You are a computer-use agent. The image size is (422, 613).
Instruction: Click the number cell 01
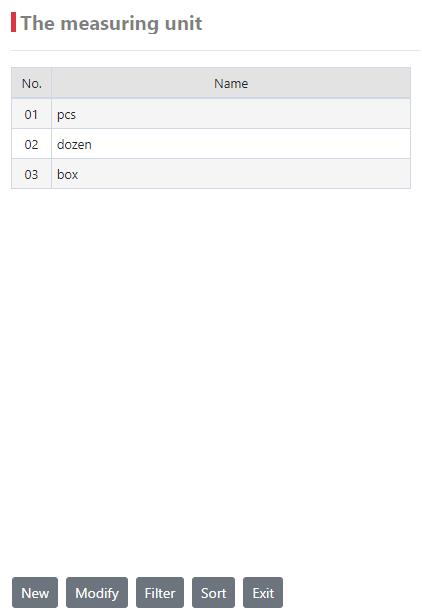32,114
